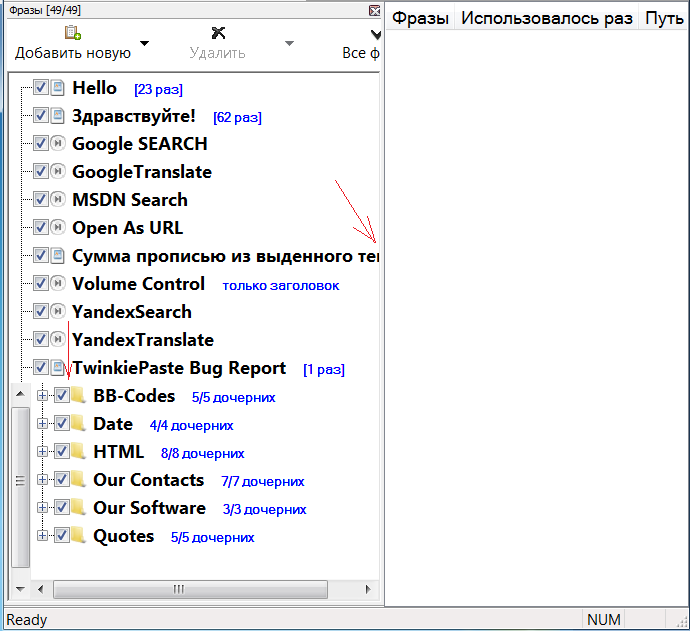This screenshot has height=631, width=691.
Task: Select the Our Software folder label
Action: [x=149, y=508]
